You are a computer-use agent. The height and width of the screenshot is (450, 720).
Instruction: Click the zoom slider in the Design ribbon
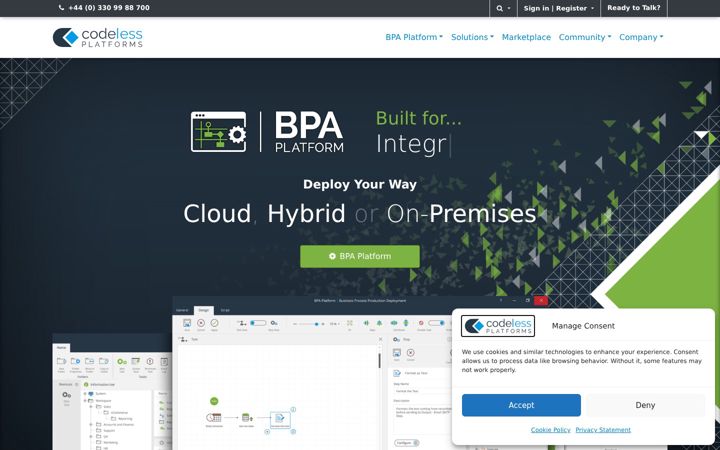click(309, 324)
